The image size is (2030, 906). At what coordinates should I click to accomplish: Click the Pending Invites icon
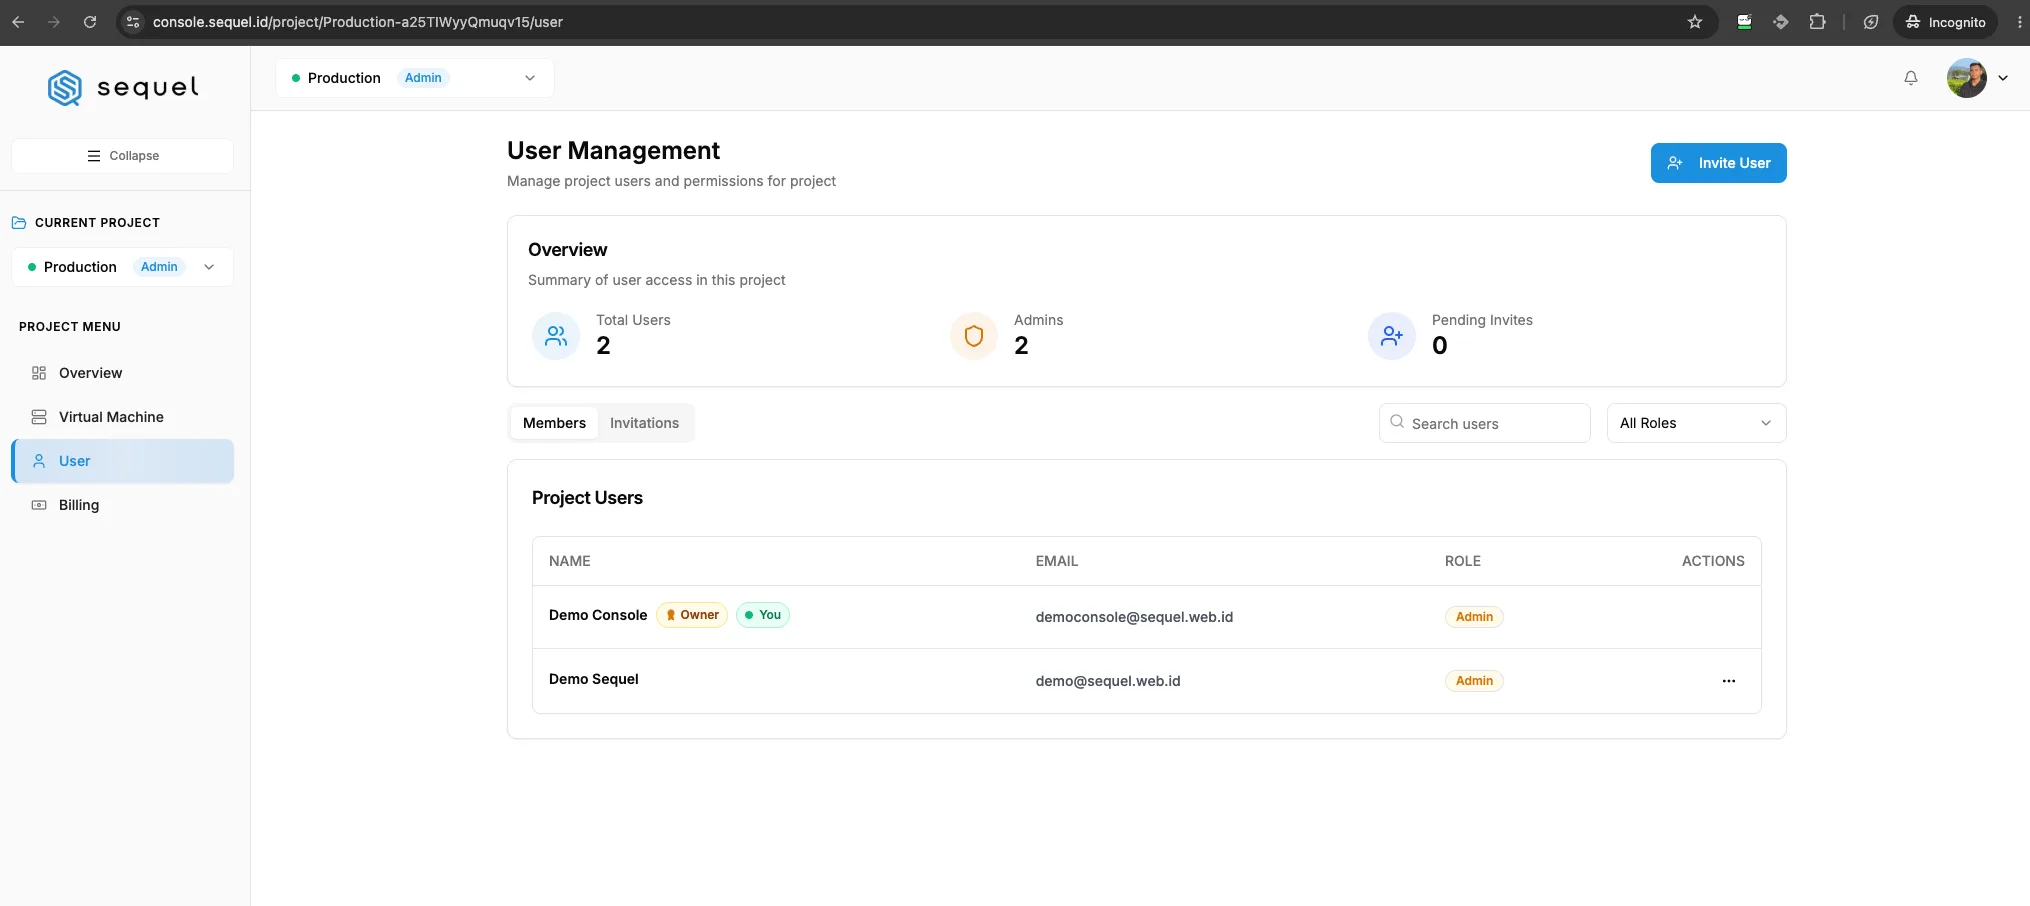pos(1392,336)
